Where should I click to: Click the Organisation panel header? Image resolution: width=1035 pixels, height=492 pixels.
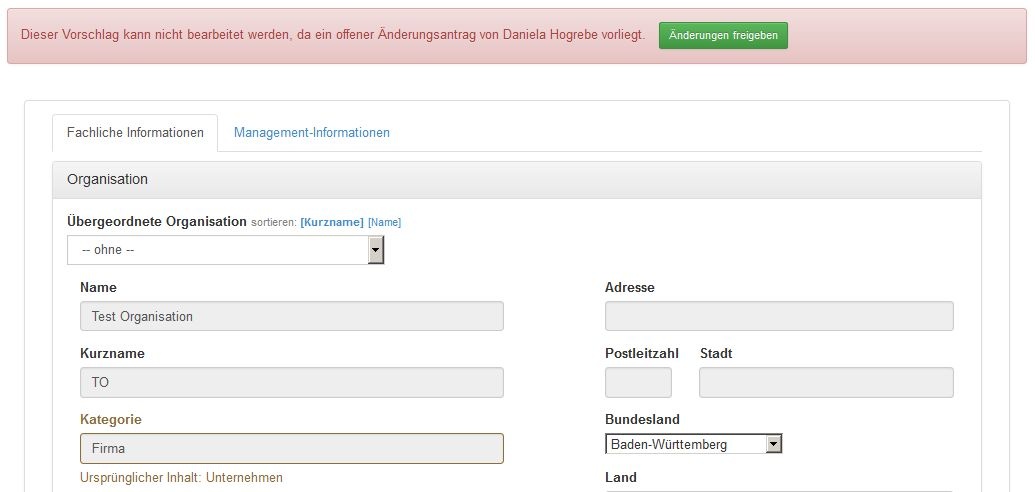516,180
